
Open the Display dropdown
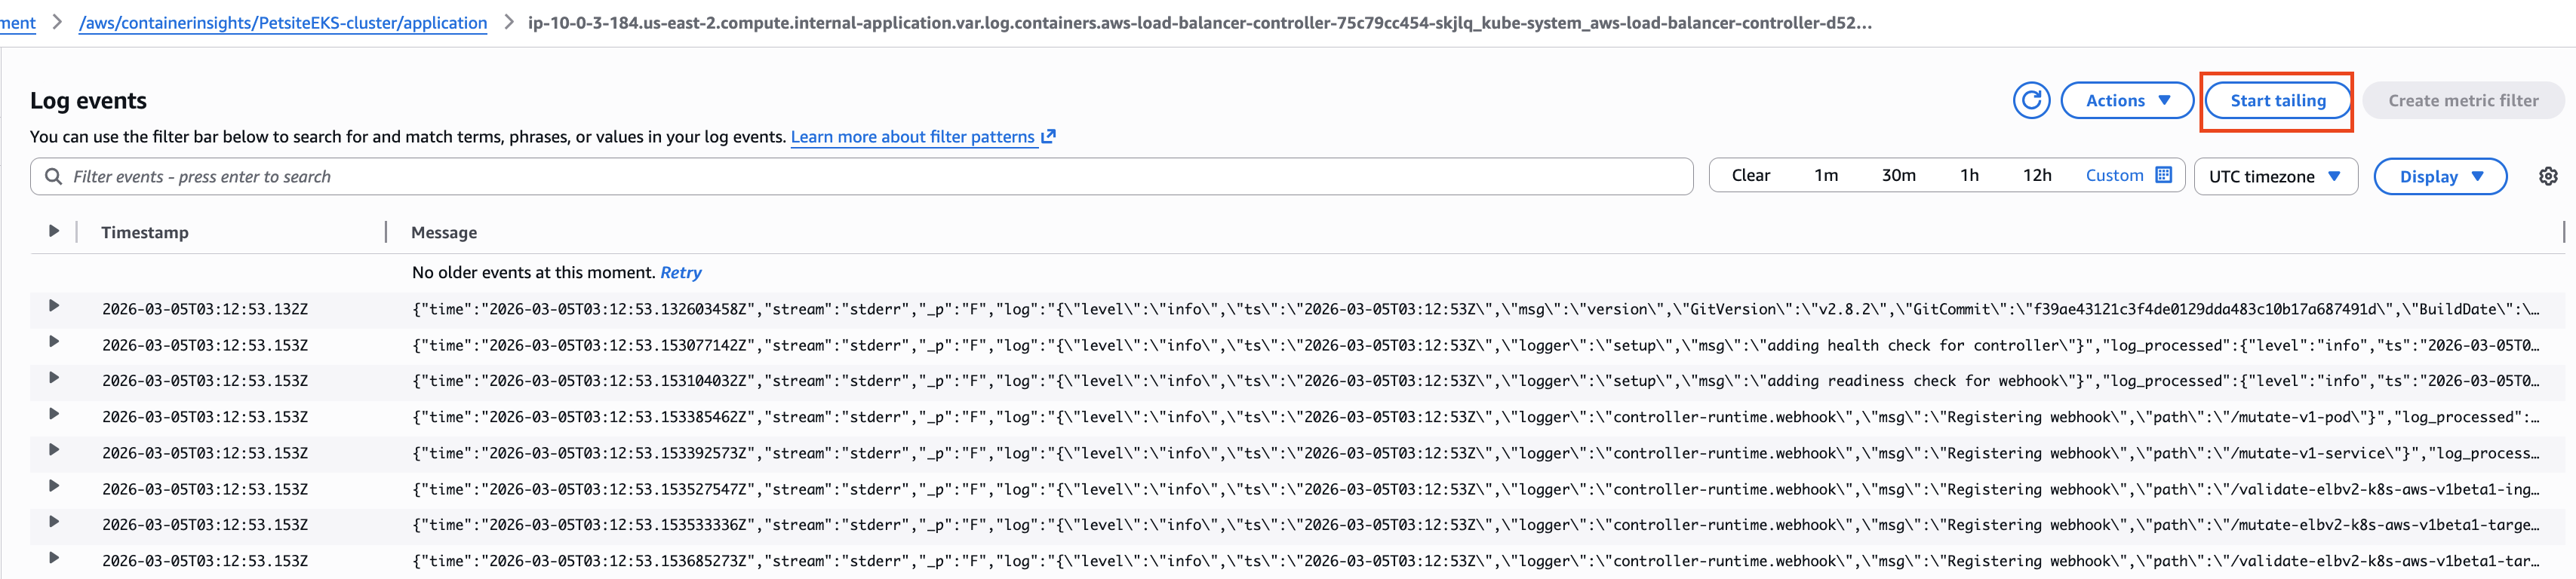click(x=2440, y=176)
